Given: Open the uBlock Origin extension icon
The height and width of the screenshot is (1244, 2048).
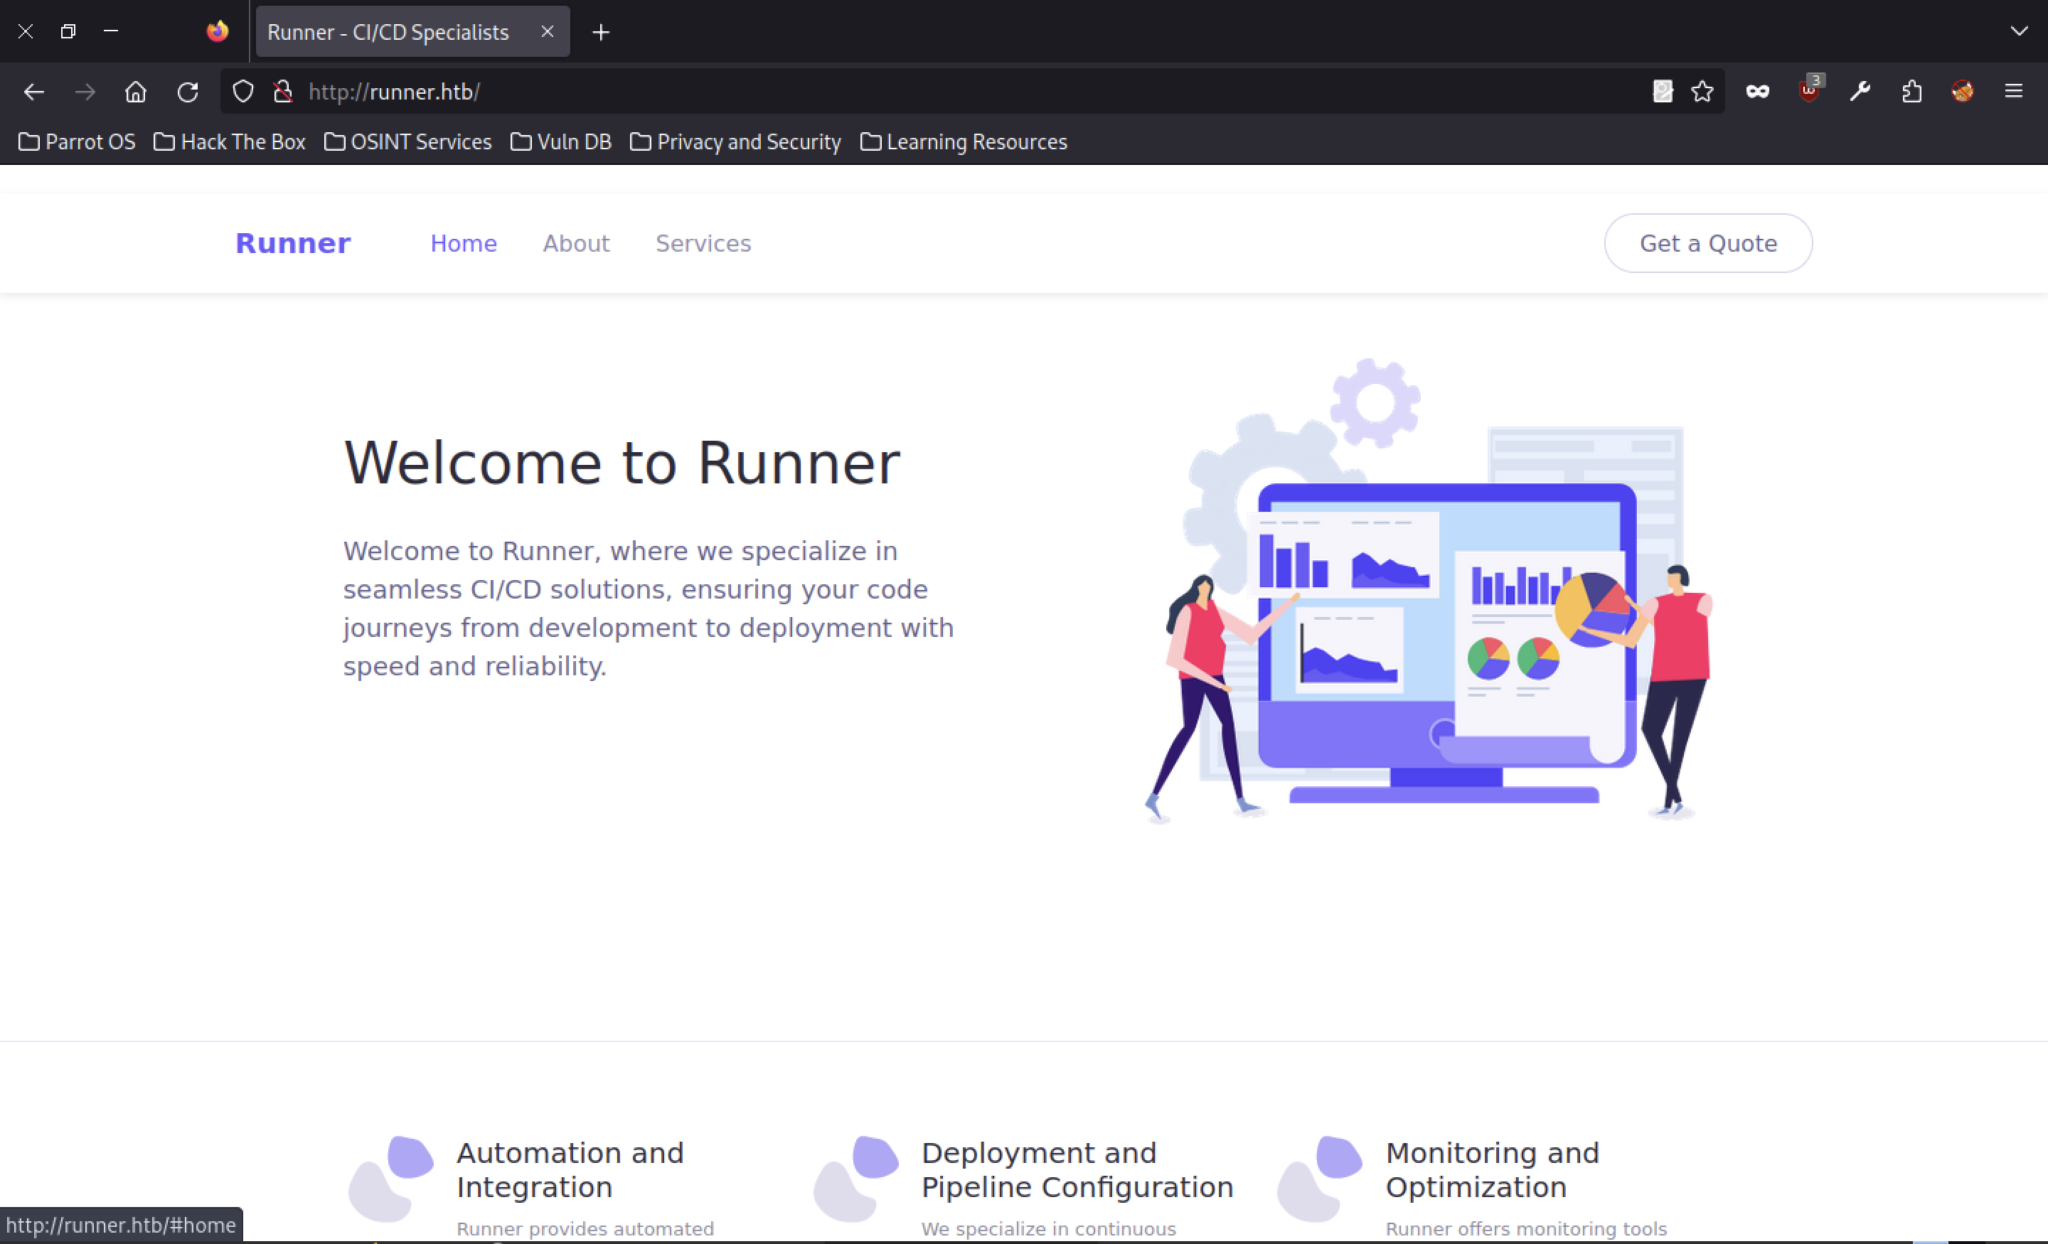Looking at the screenshot, I should (1810, 90).
